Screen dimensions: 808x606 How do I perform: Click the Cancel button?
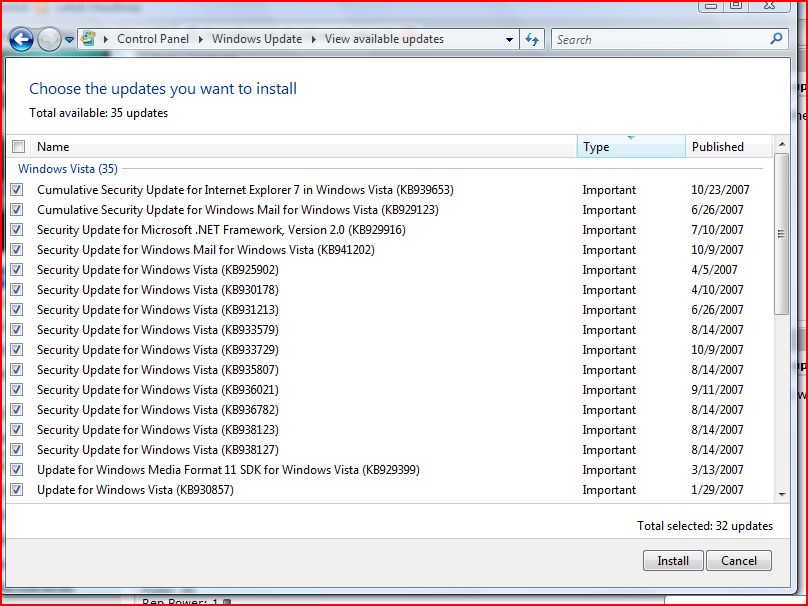[x=739, y=561]
